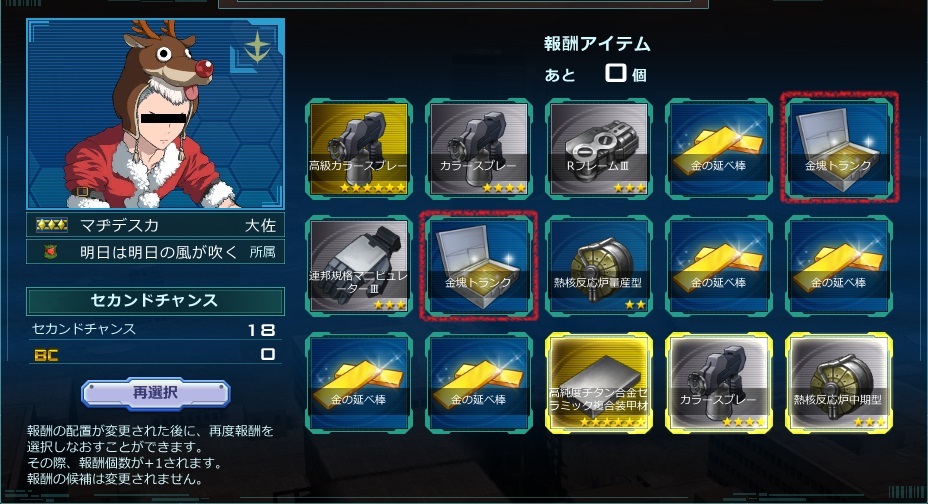Select the RフレームIII reward tile
928x504 pixels.
(x=598, y=149)
